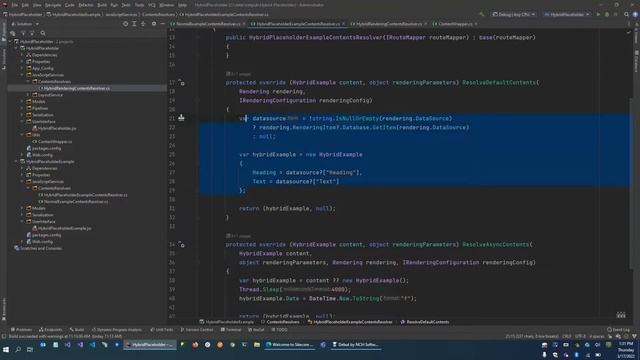This screenshot has height=360, width=640.
Task: Click the Stop icon in the run toolbar
Action: point(616,14)
